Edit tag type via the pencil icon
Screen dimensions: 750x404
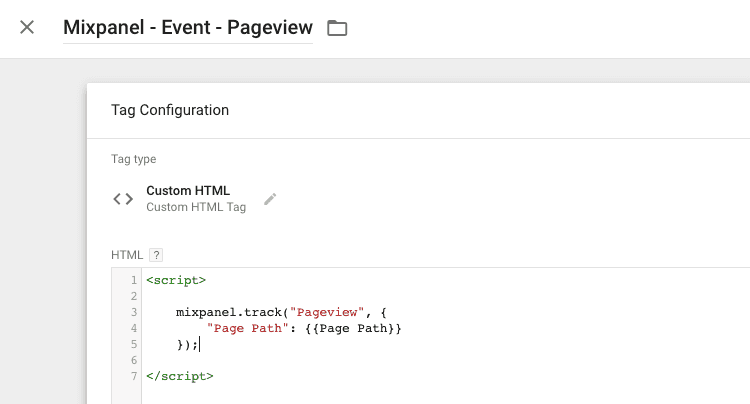click(x=270, y=199)
